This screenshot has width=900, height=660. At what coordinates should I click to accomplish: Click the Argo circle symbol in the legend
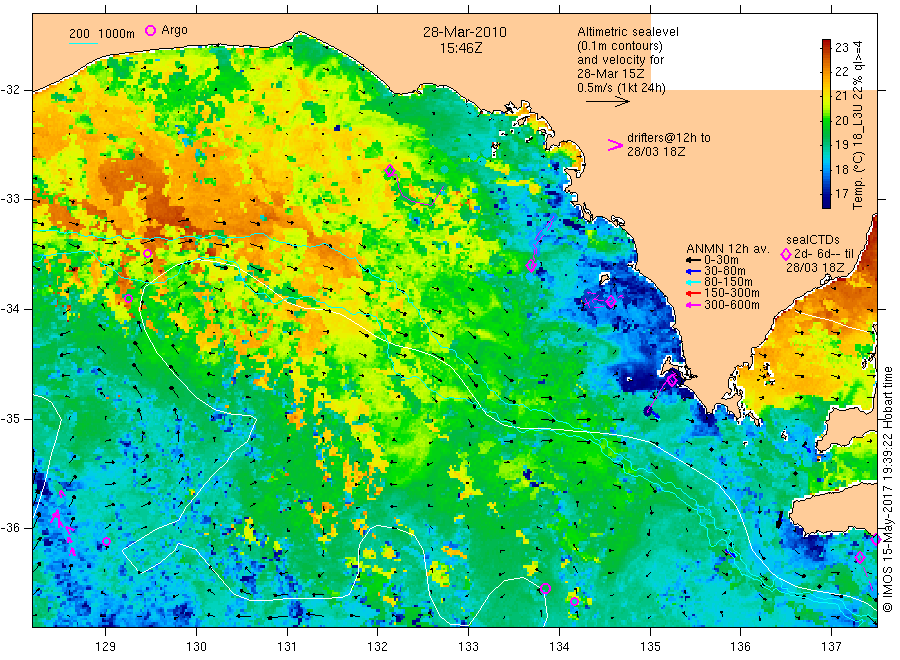coord(150,30)
